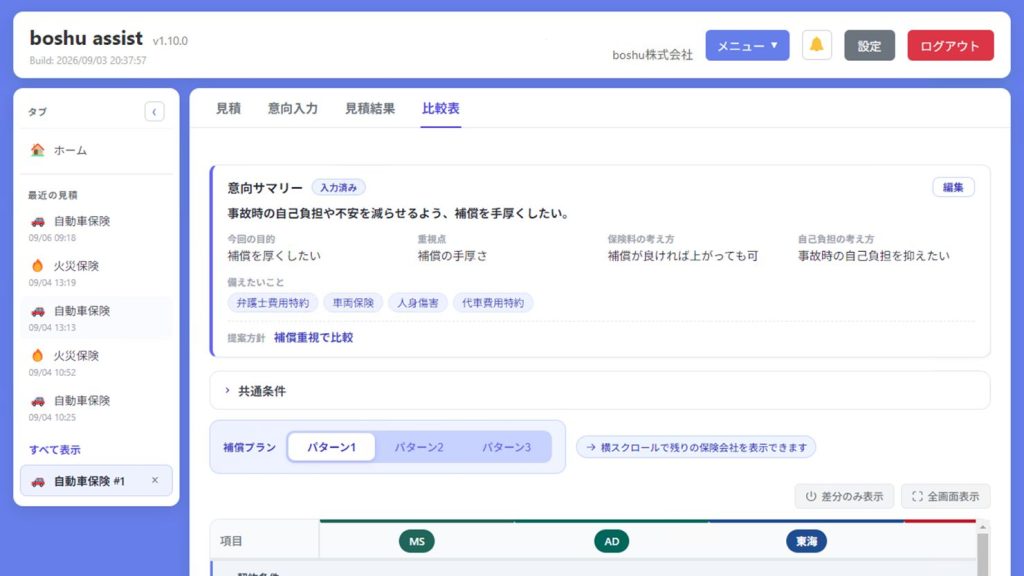This screenshot has height=576, width=1024.
Task: Select the 比較表 tab
Action: tap(441, 108)
